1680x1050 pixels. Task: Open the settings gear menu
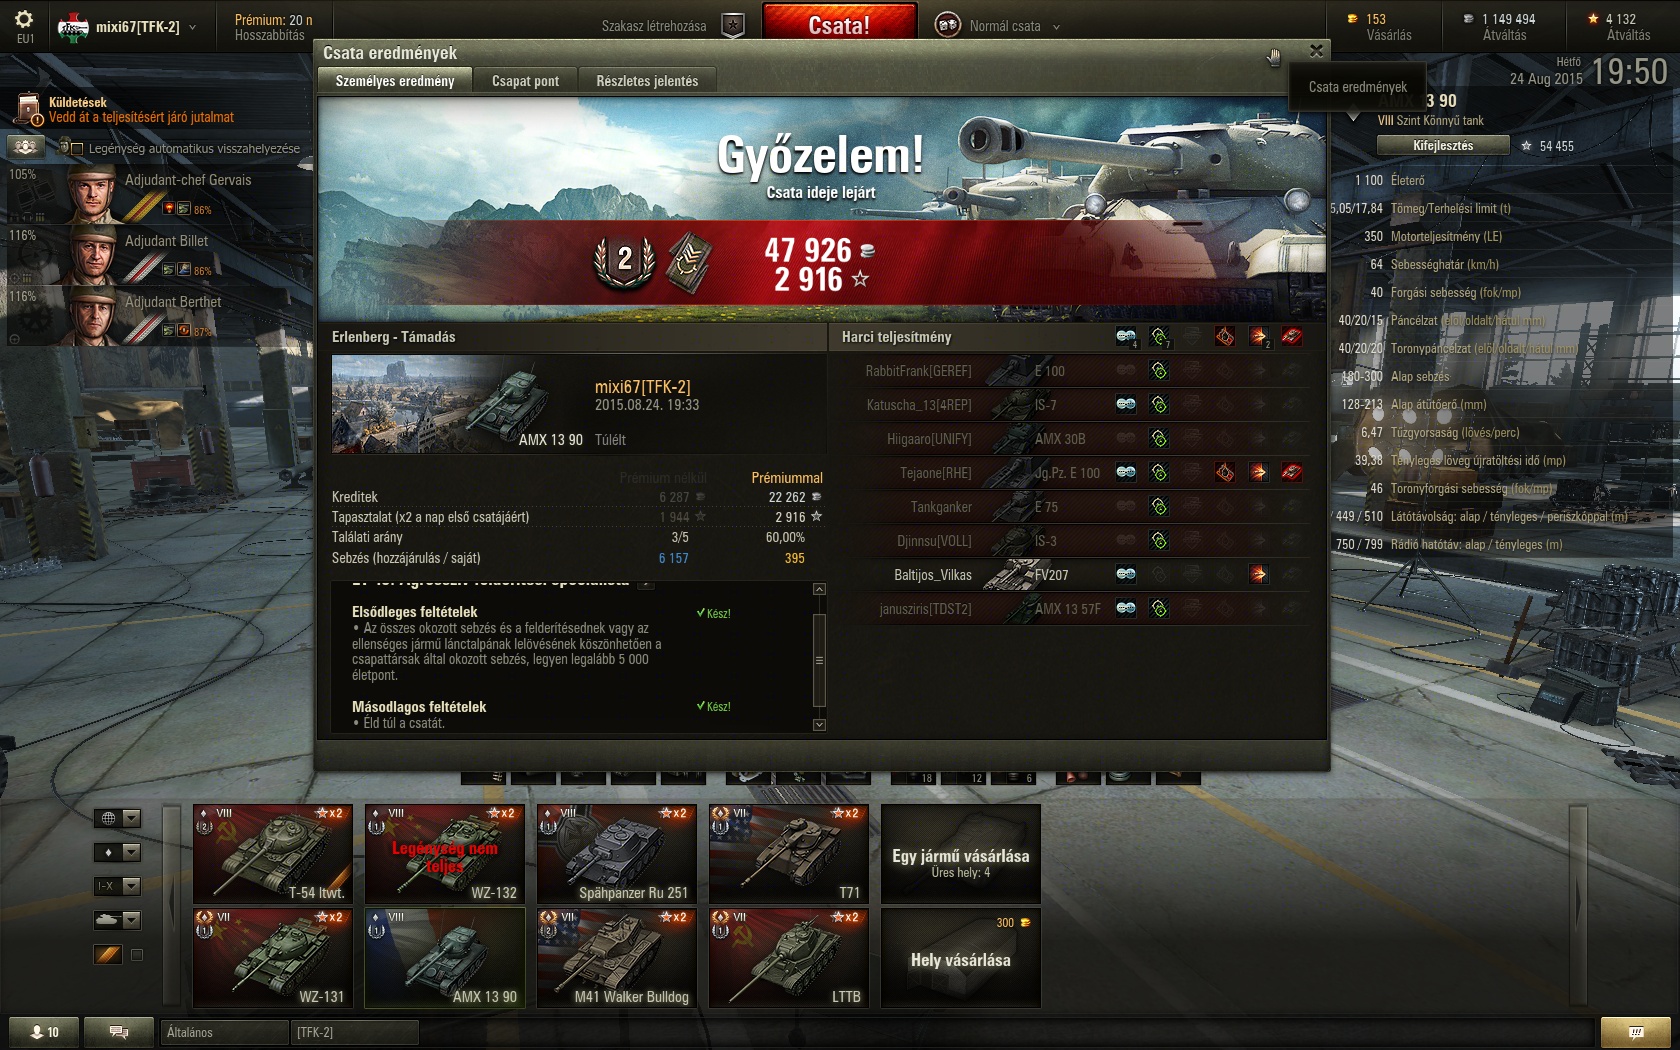point(24,19)
